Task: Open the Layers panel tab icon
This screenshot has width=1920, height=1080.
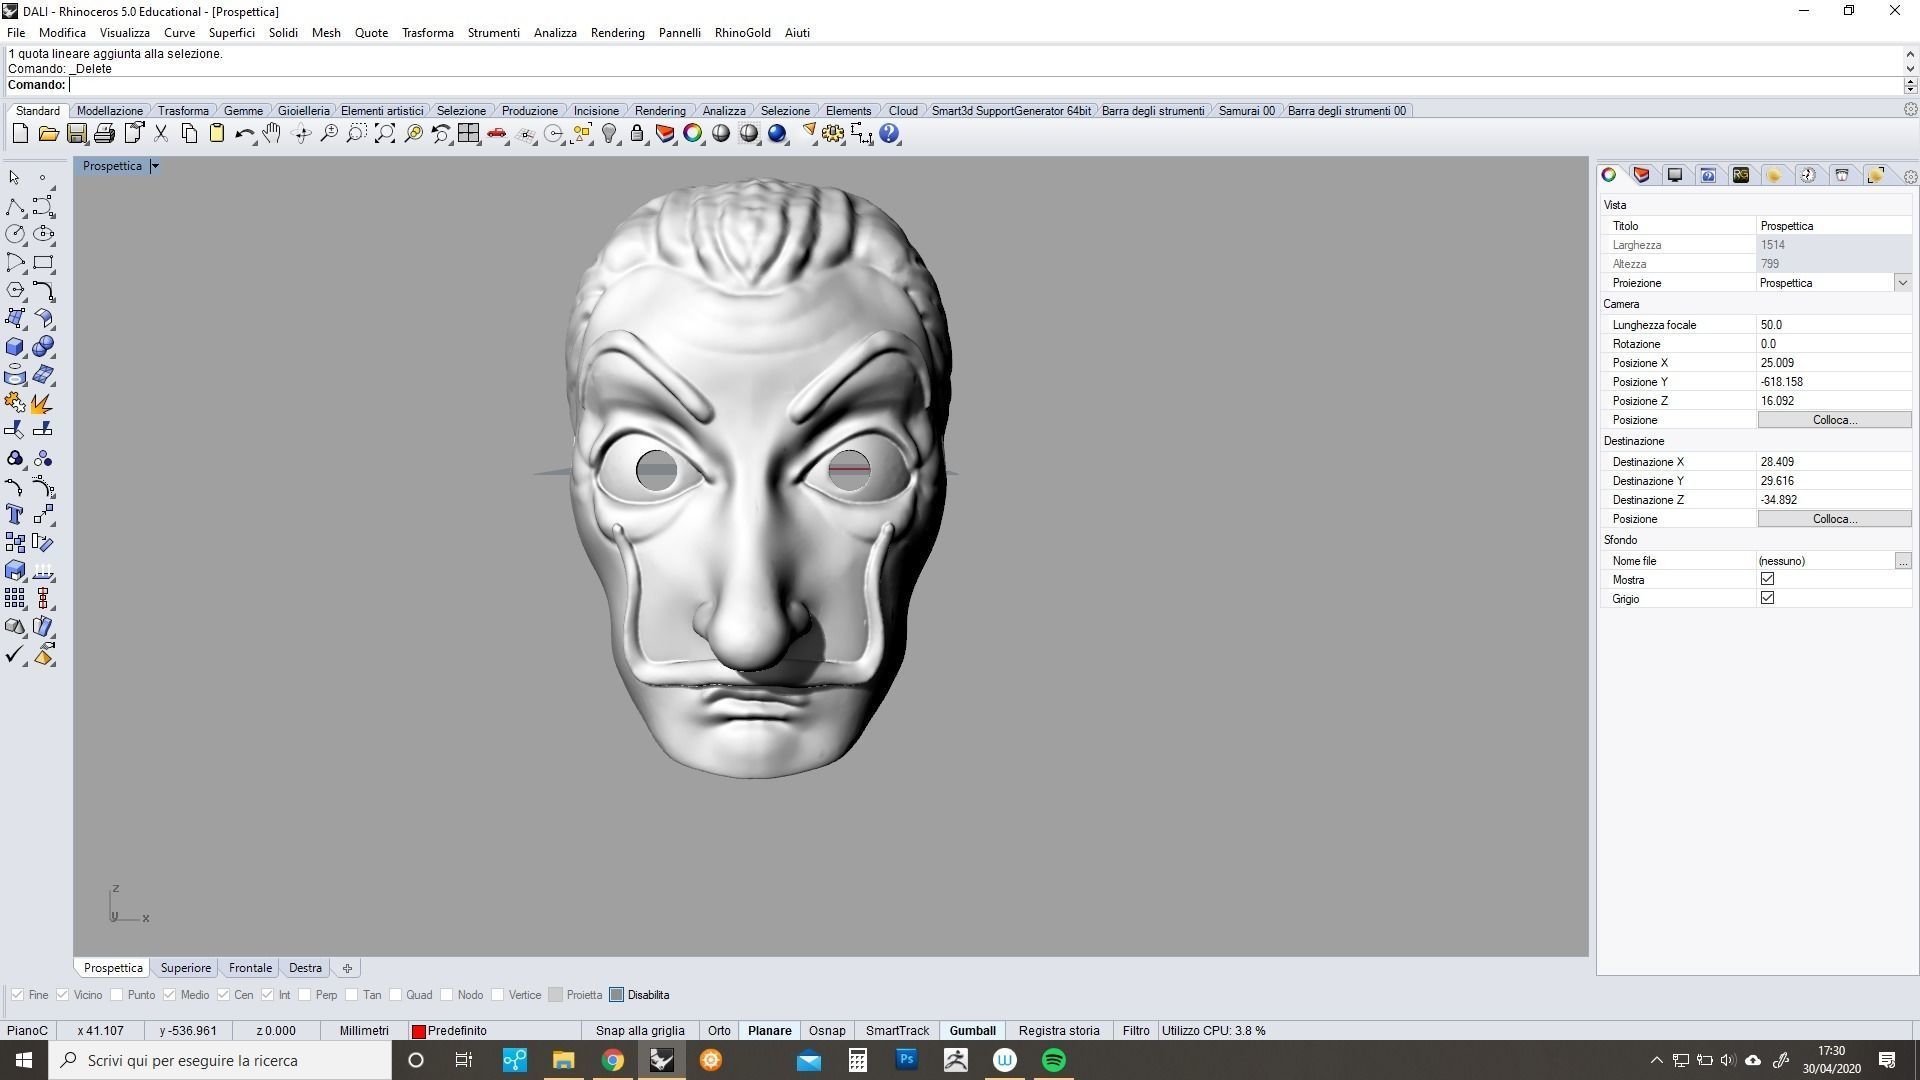Action: coord(1642,175)
